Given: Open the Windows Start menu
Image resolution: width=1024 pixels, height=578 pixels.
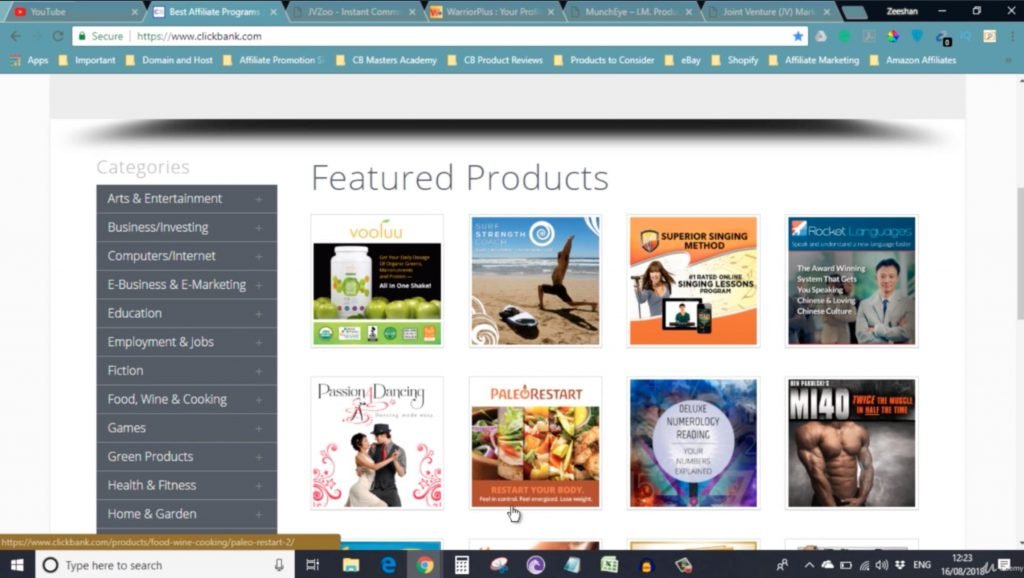Looking at the screenshot, I should coord(17,565).
